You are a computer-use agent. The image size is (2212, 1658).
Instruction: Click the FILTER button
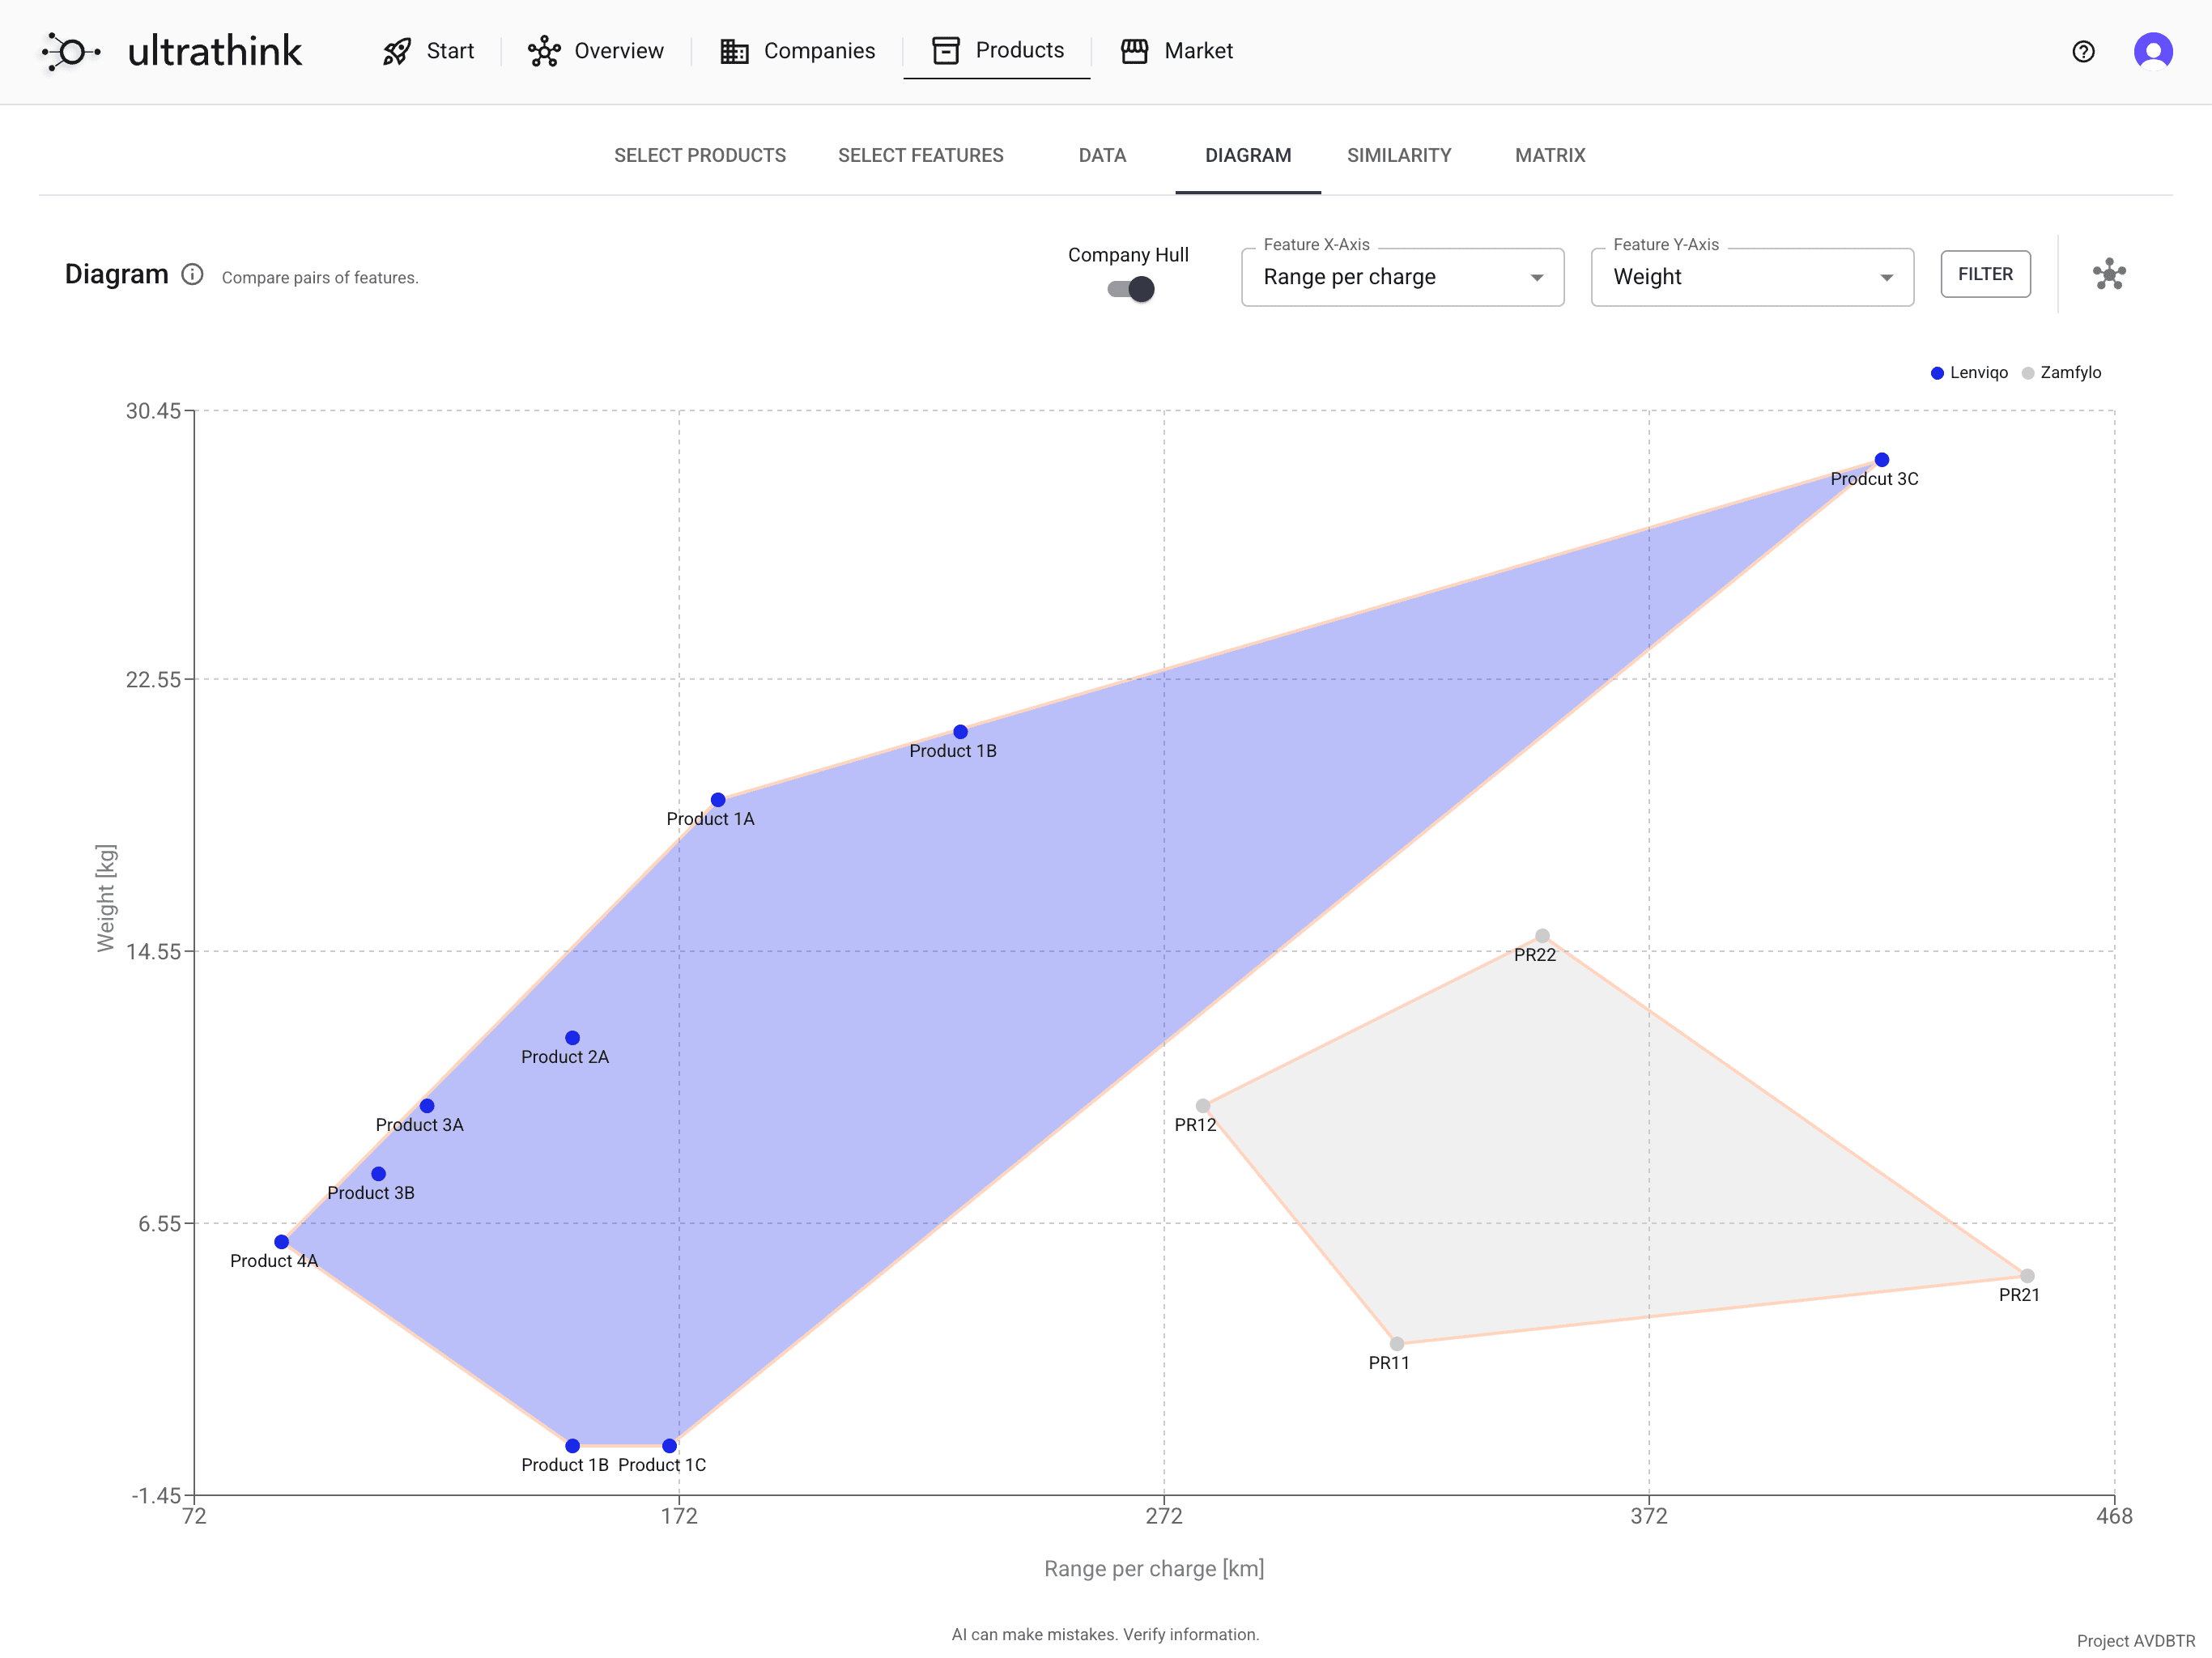click(x=1985, y=274)
